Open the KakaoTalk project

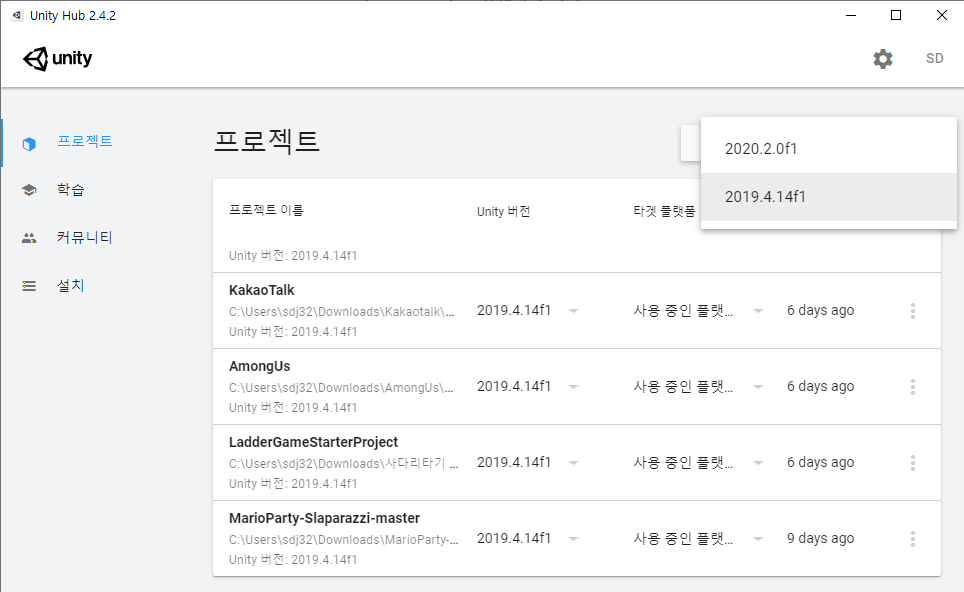point(261,290)
